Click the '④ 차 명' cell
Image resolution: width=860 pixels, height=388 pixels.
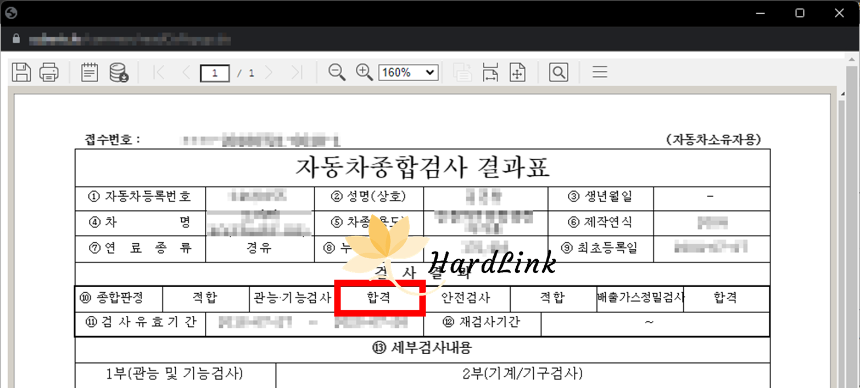[140, 223]
